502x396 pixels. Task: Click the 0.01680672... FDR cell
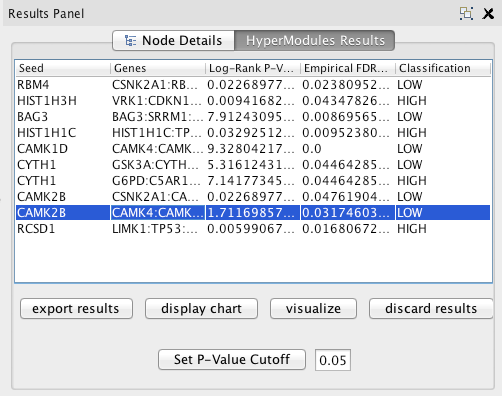[348, 229]
